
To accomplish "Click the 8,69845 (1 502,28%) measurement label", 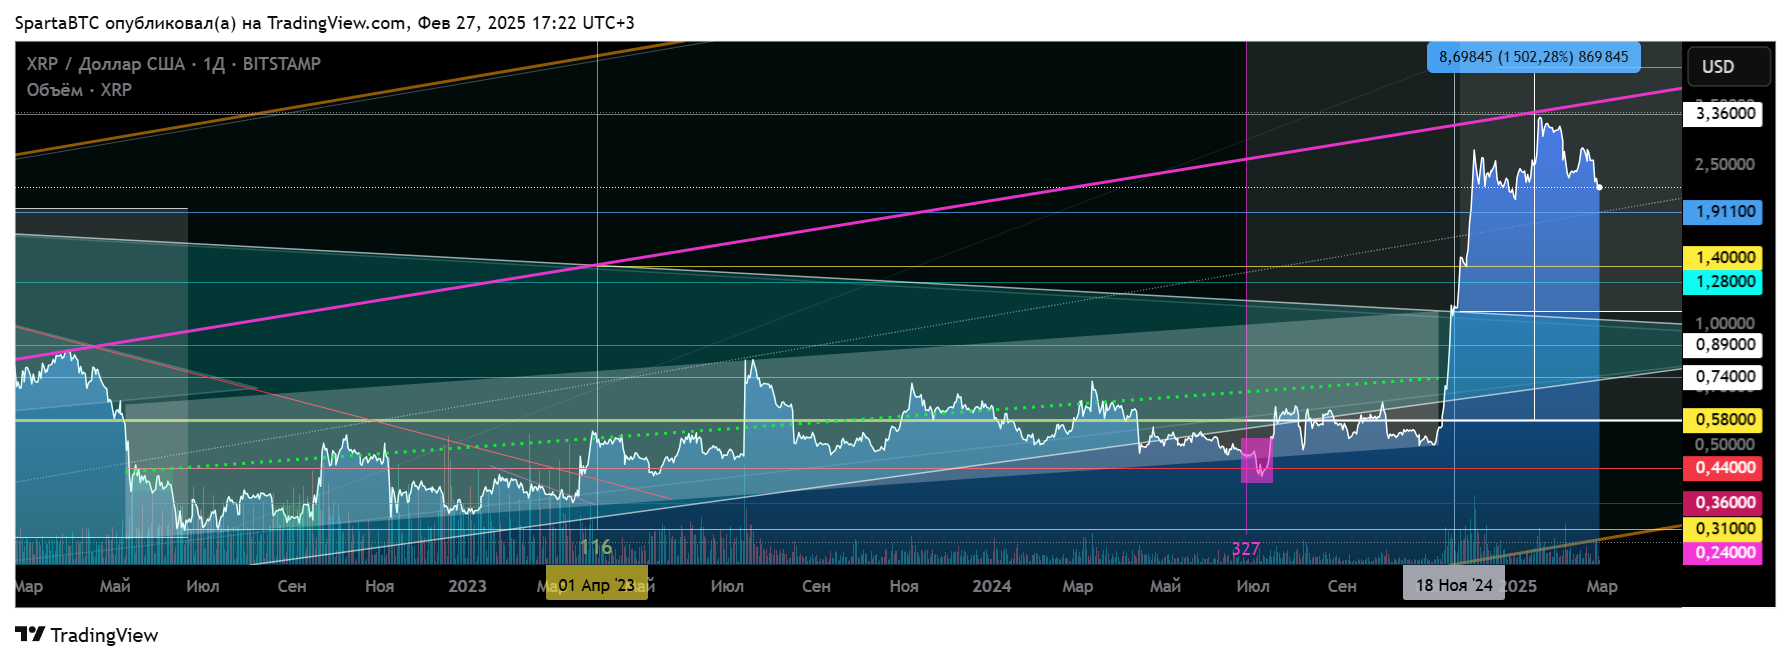I will (1533, 57).
